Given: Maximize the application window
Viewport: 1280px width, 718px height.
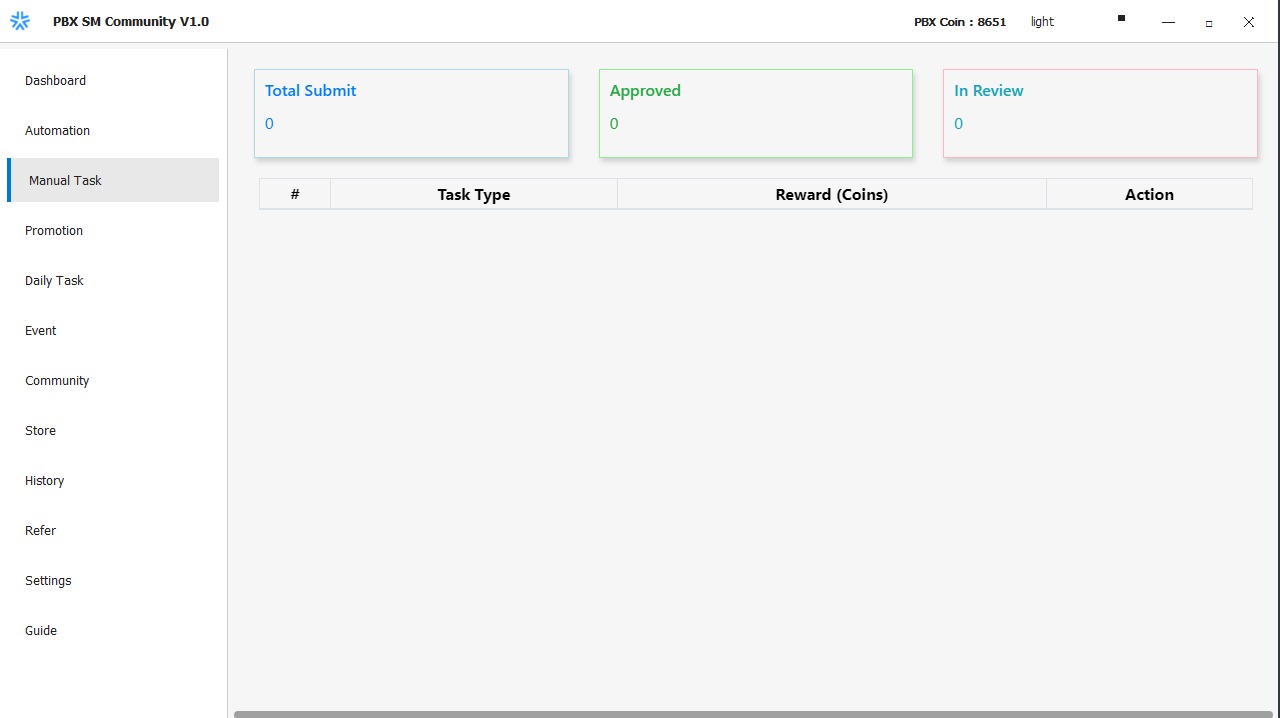Looking at the screenshot, I should pyautogui.click(x=1208, y=22).
